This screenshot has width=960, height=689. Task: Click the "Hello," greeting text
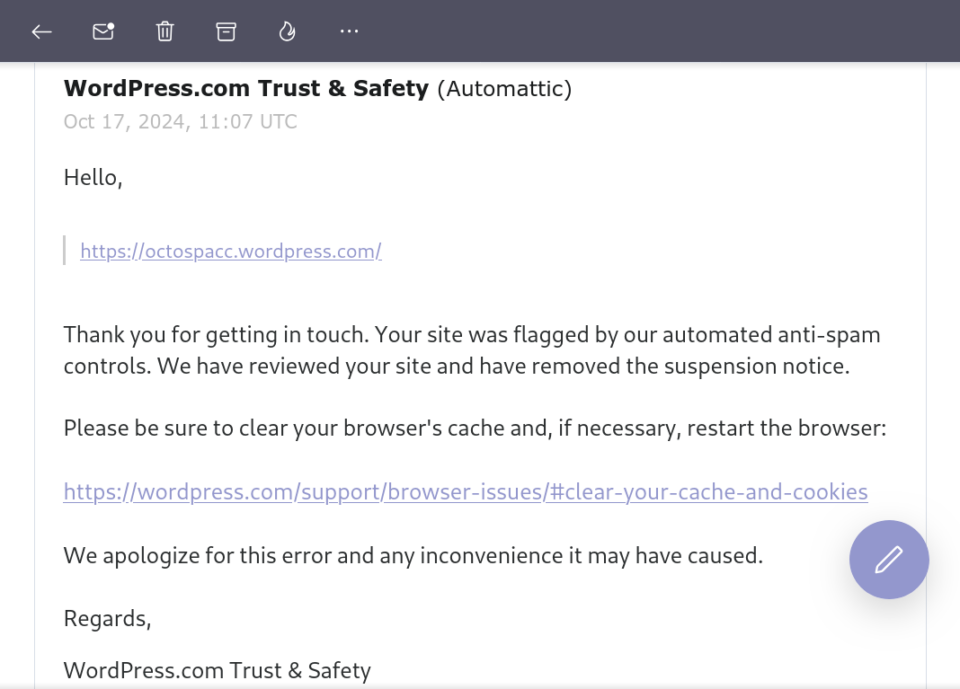[93, 178]
